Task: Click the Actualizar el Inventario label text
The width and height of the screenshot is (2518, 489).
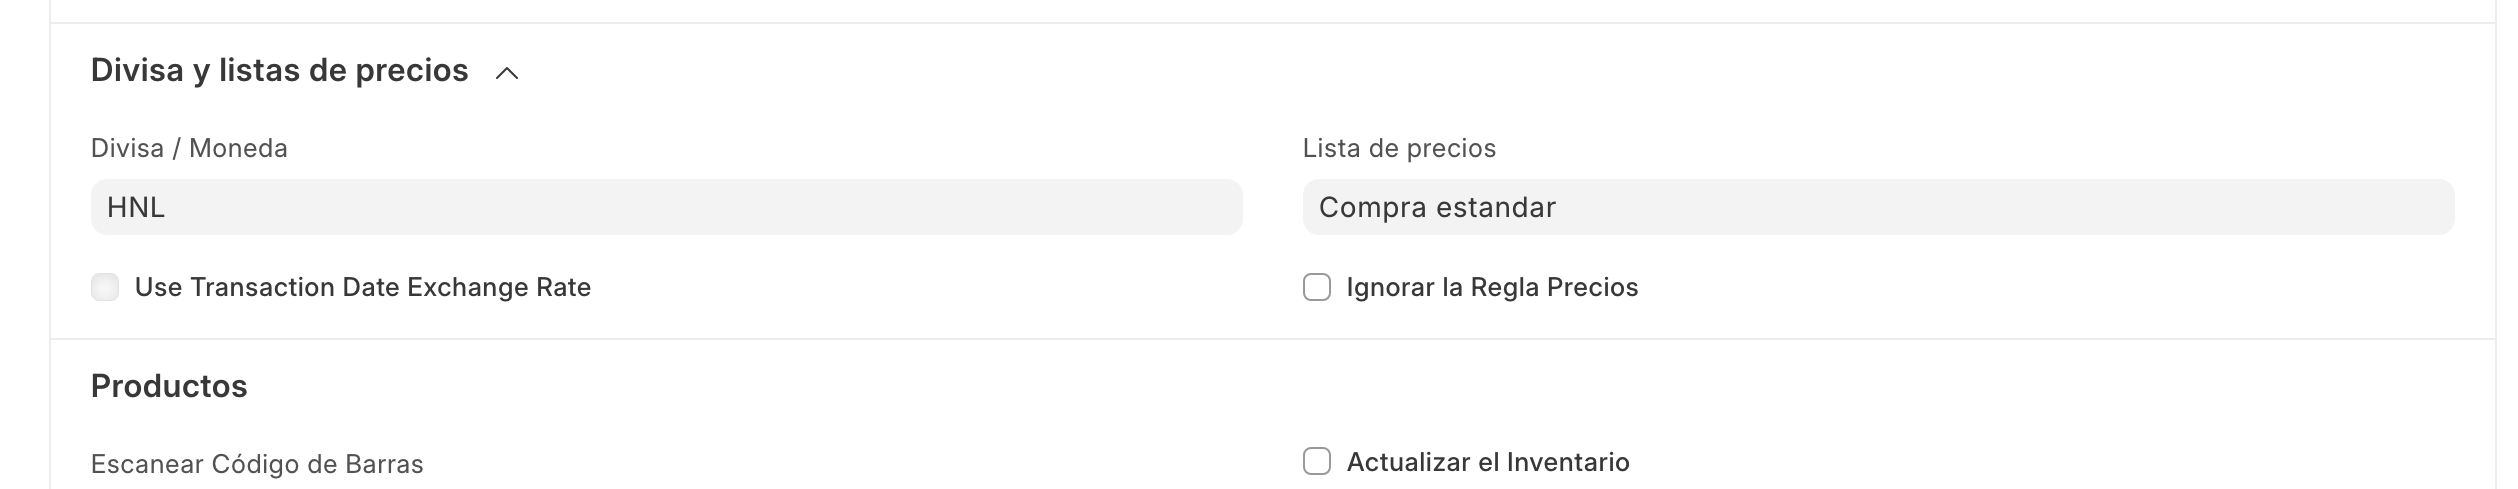Action: point(1487,462)
